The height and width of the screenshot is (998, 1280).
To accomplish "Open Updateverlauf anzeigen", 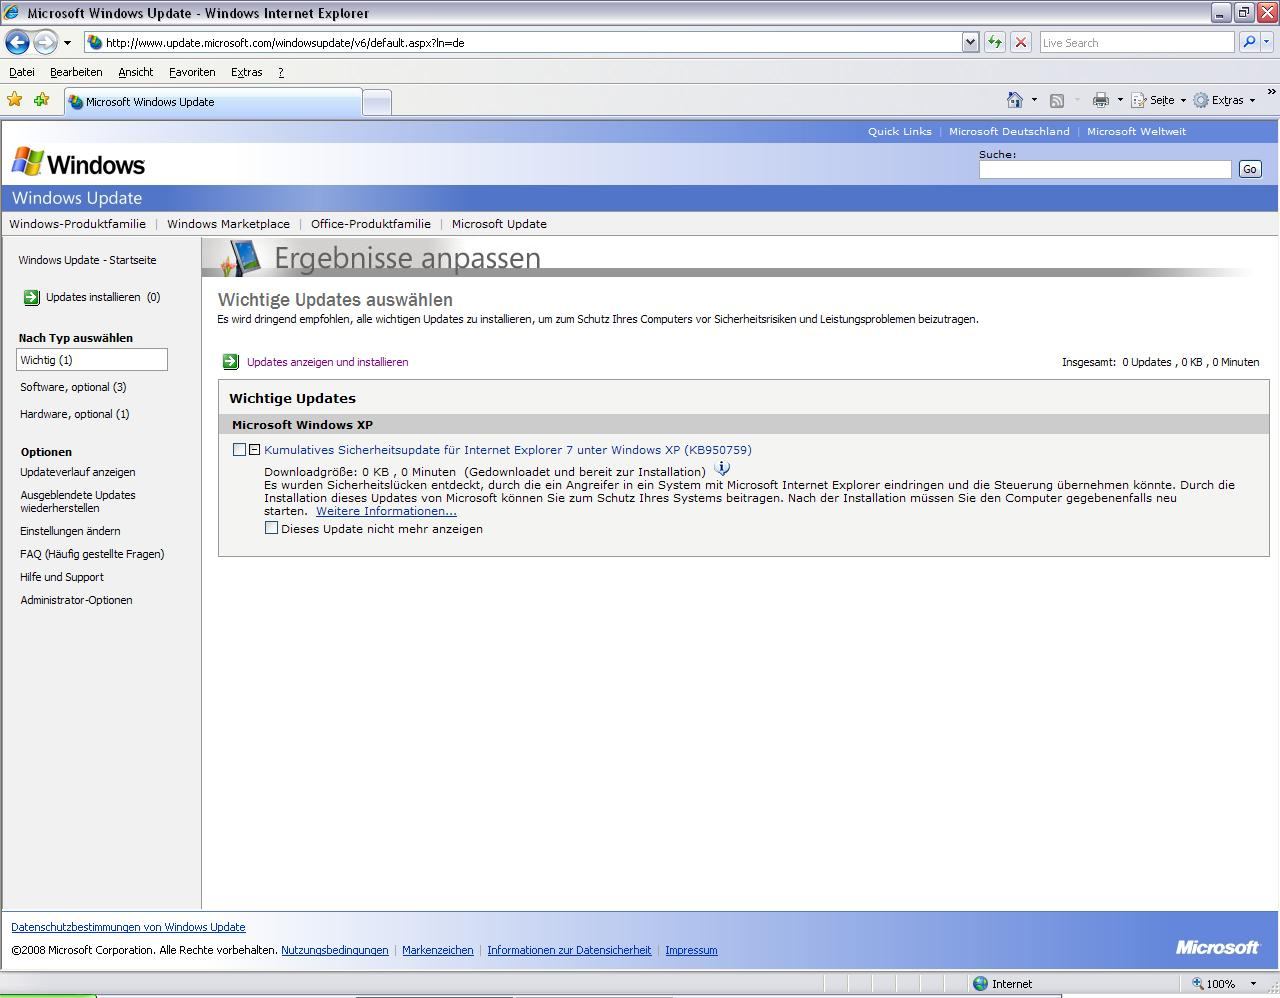I will point(78,472).
